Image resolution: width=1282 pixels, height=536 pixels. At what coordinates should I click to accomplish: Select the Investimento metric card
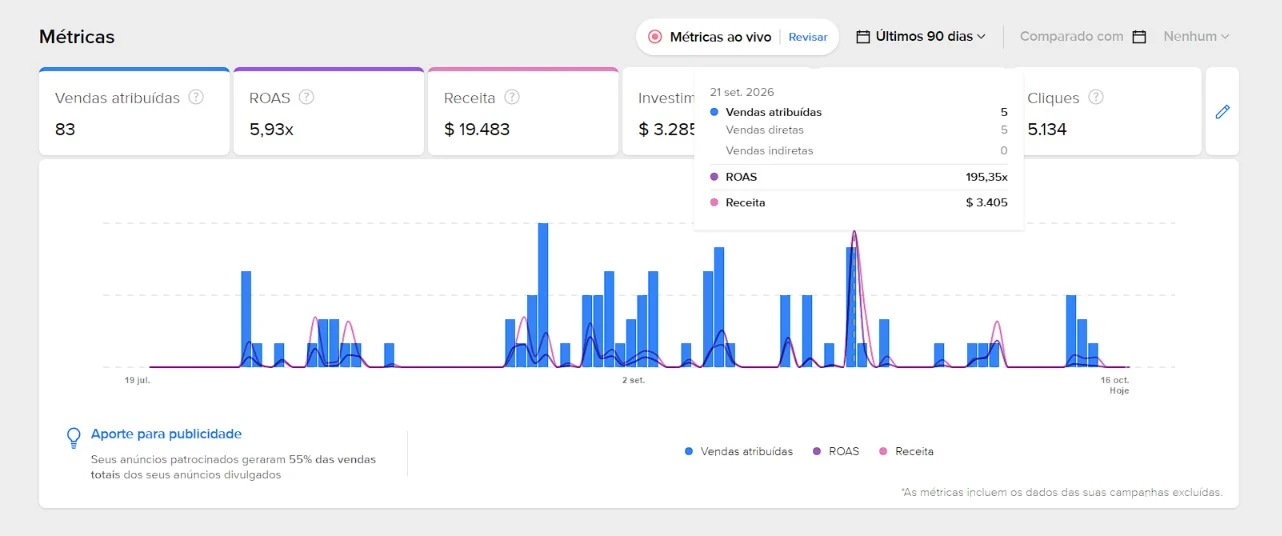658,111
